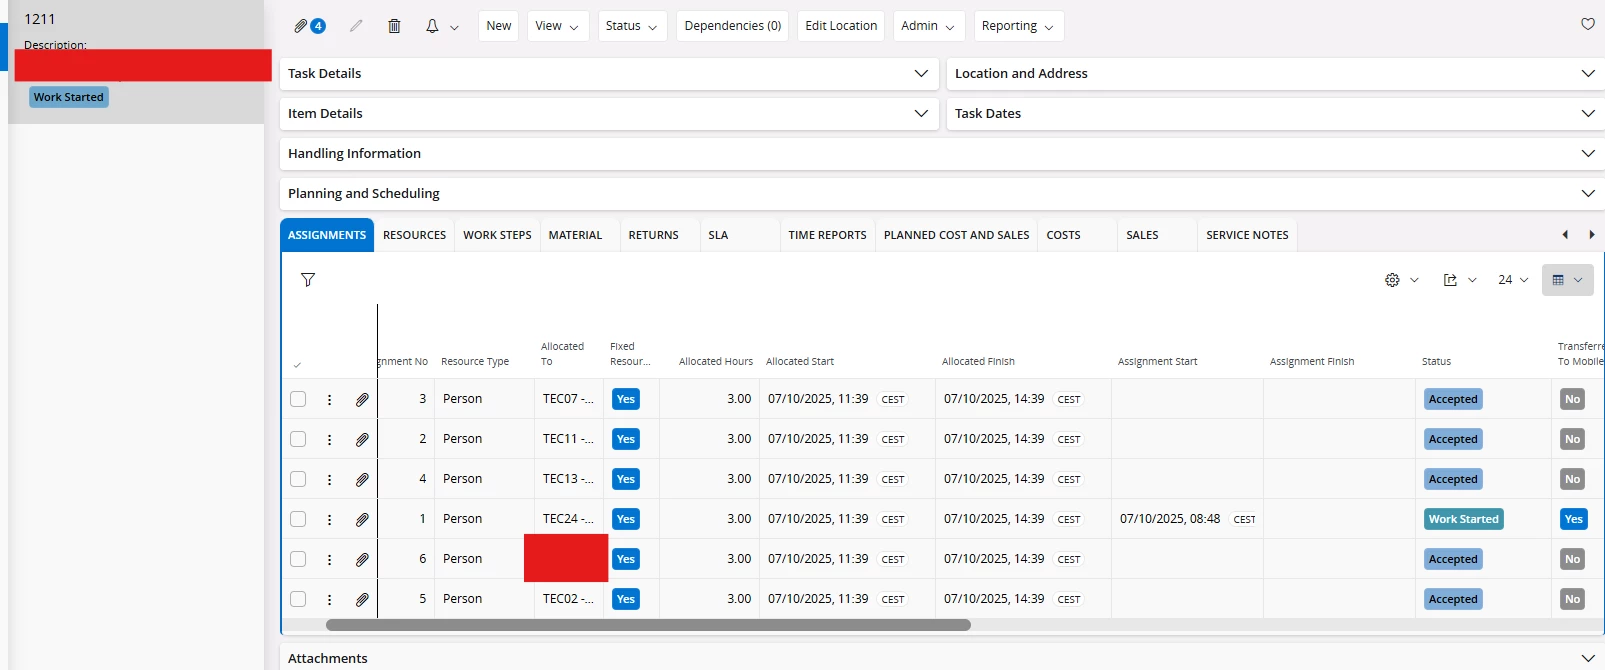Screen dimensions: 1605x670
Task: Click the Dependencies (0) button
Action: coord(732,26)
